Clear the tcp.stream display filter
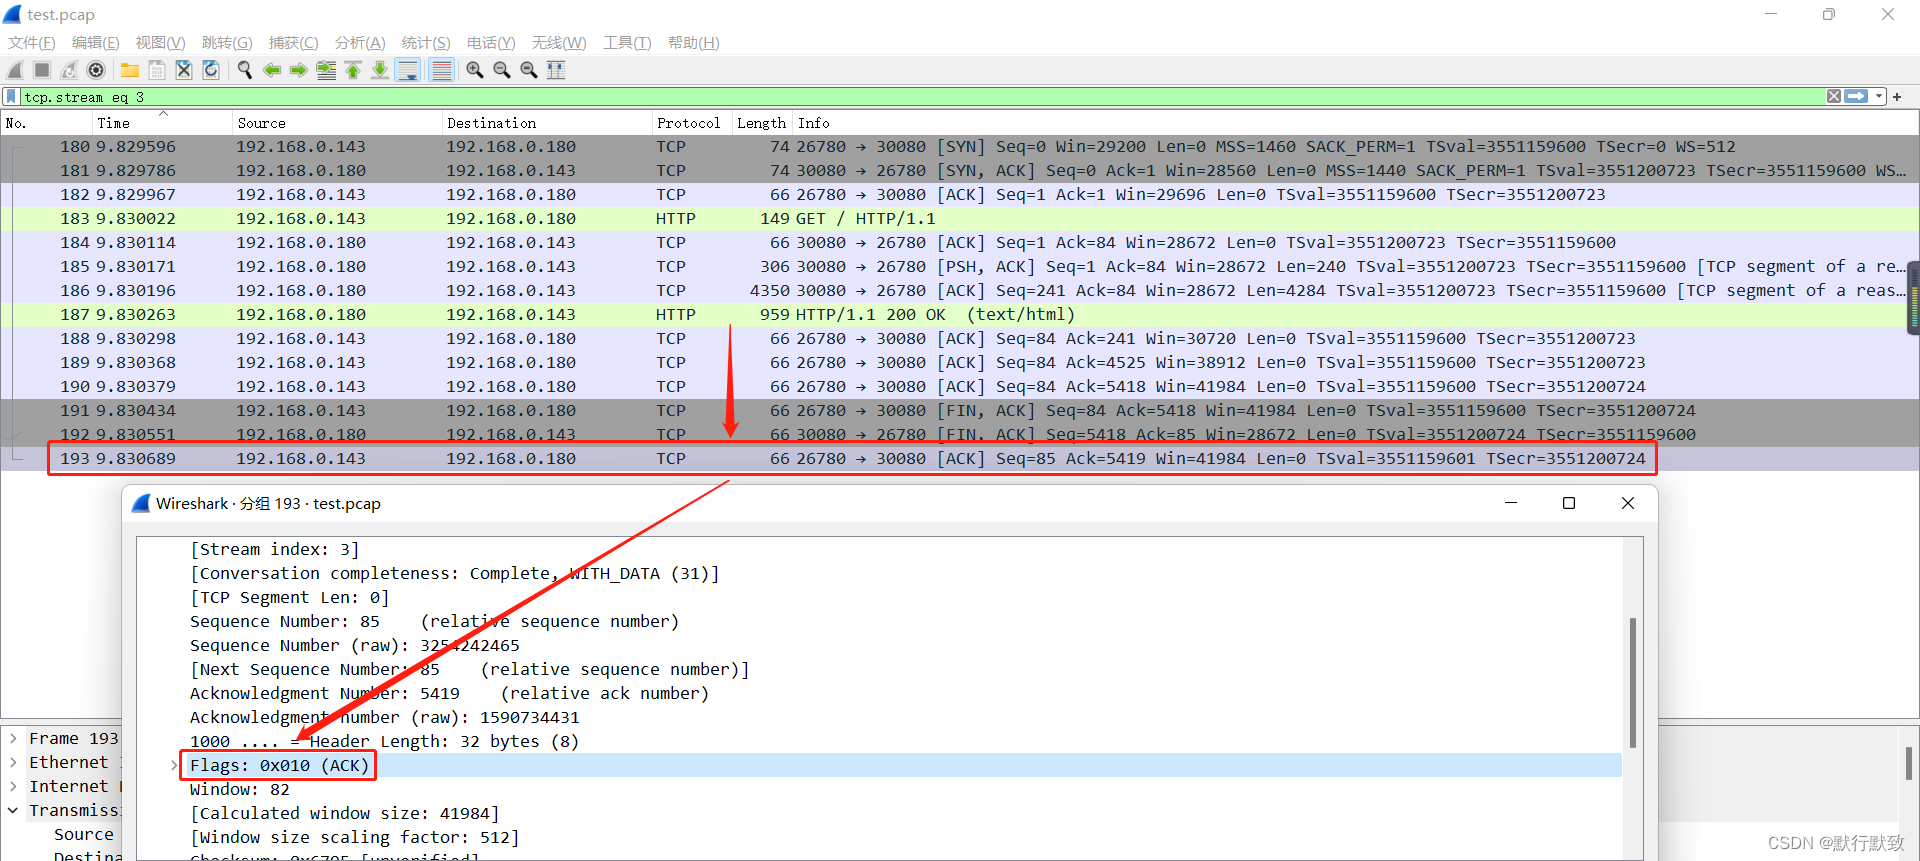This screenshot has width=1920, height=861. click(x=1834, y=97)
